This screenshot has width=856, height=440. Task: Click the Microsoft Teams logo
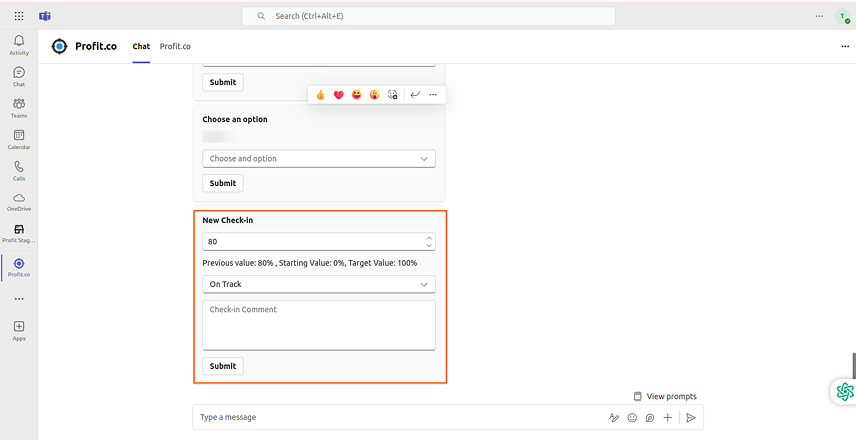[45, 16]
